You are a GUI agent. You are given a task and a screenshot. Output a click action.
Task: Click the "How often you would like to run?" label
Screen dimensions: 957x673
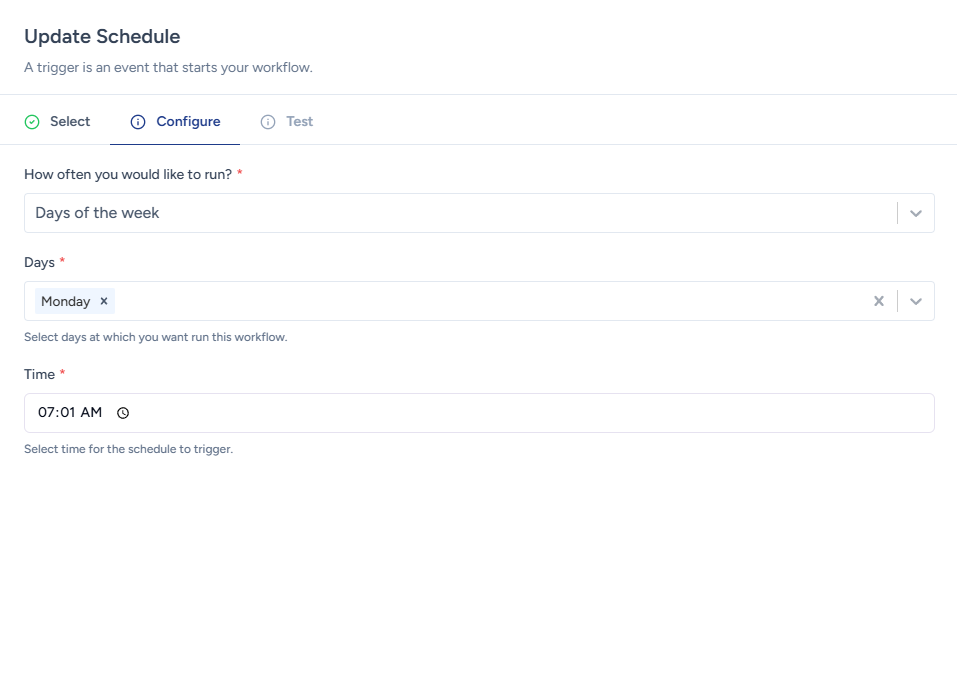(128, 174)
